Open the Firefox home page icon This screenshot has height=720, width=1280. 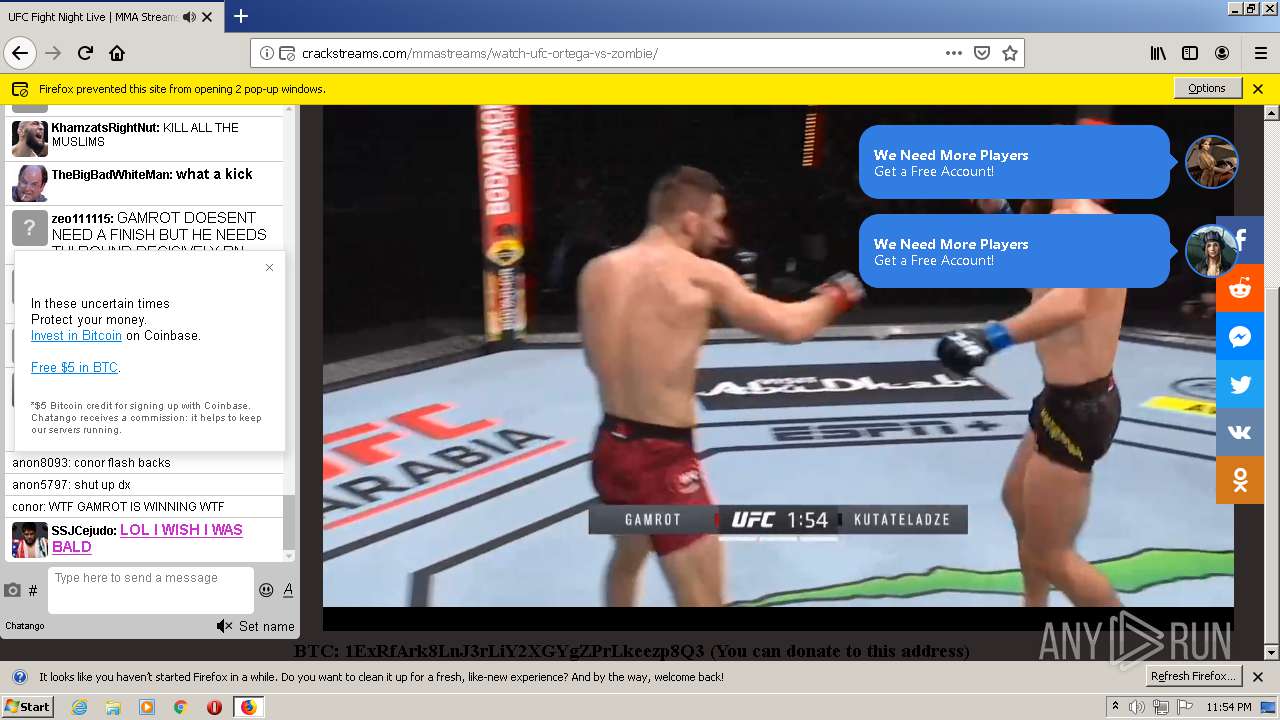pos(117,53)
